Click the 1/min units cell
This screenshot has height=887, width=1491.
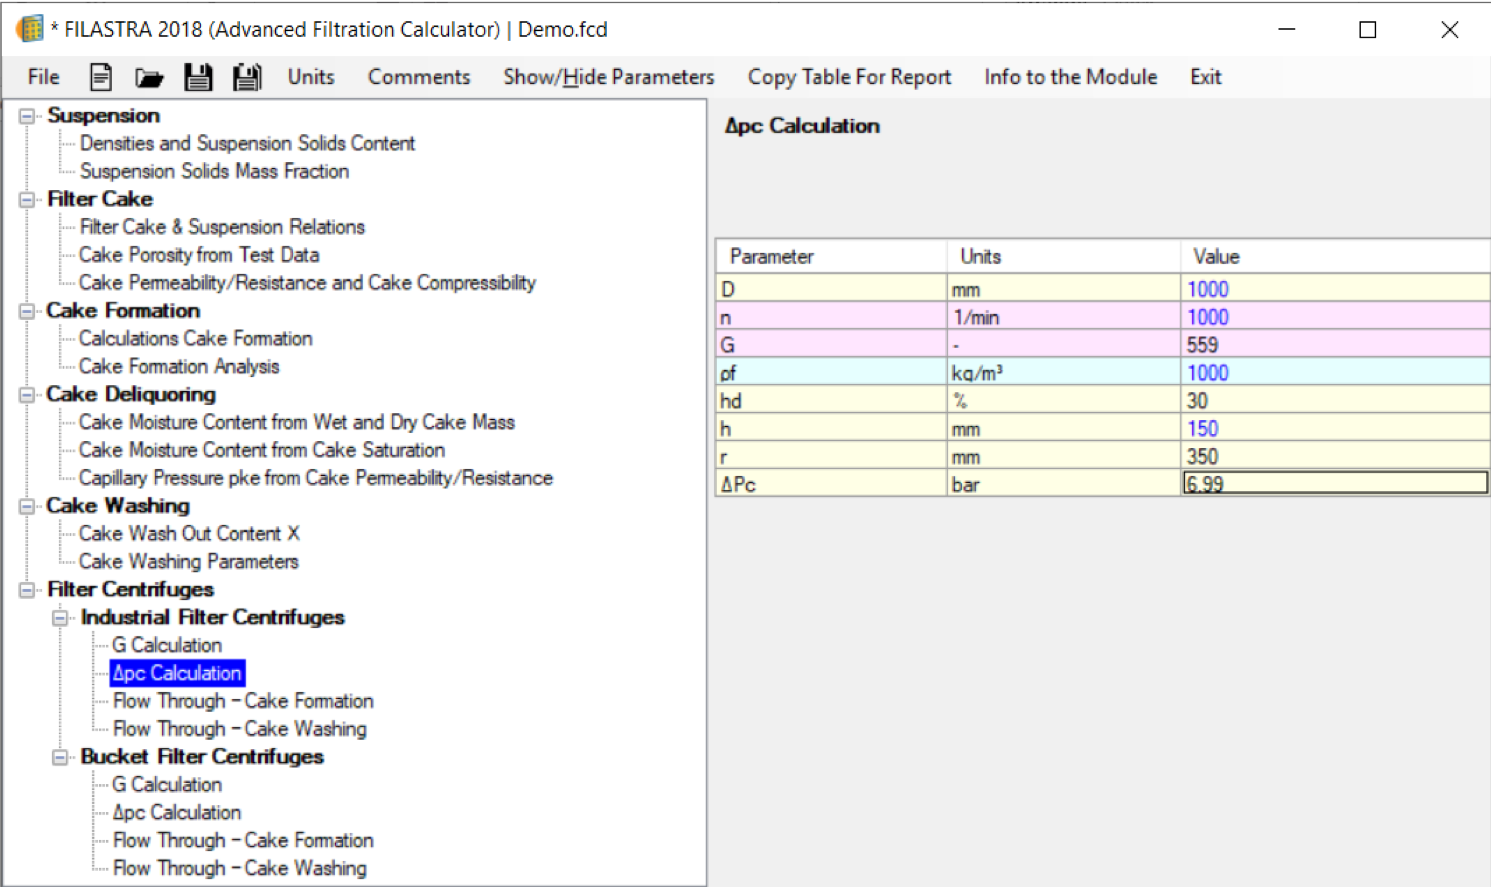(1063, 317)
